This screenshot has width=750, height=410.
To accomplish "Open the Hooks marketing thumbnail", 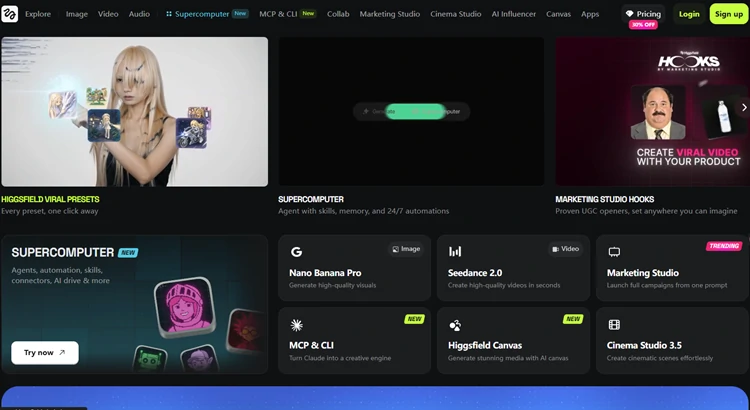I will 652,111.
